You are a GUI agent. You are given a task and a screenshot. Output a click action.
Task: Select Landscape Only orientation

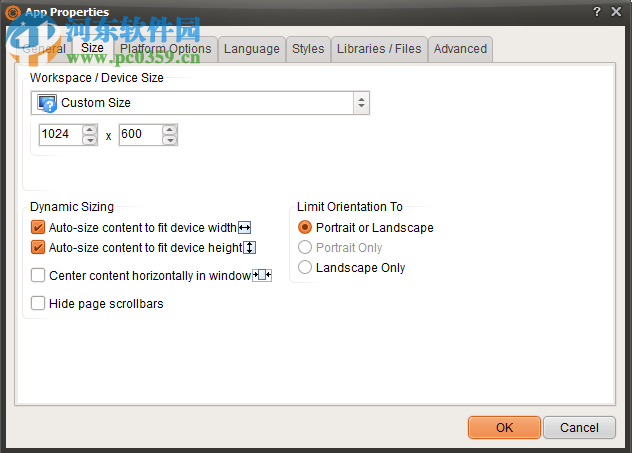click(x=305, y=268)
